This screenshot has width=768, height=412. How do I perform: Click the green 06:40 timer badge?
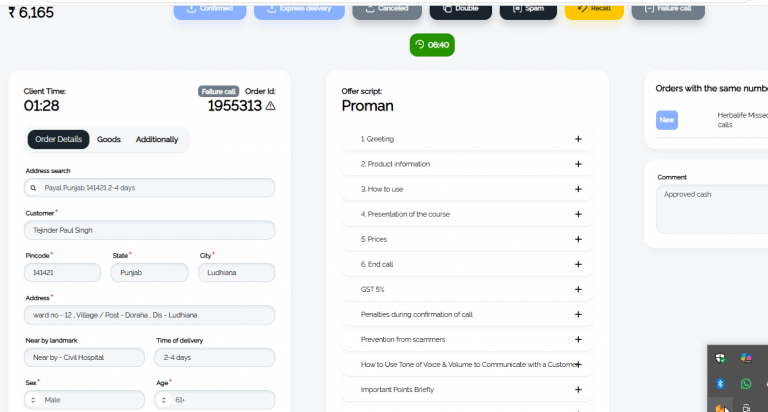click(432, 45)
